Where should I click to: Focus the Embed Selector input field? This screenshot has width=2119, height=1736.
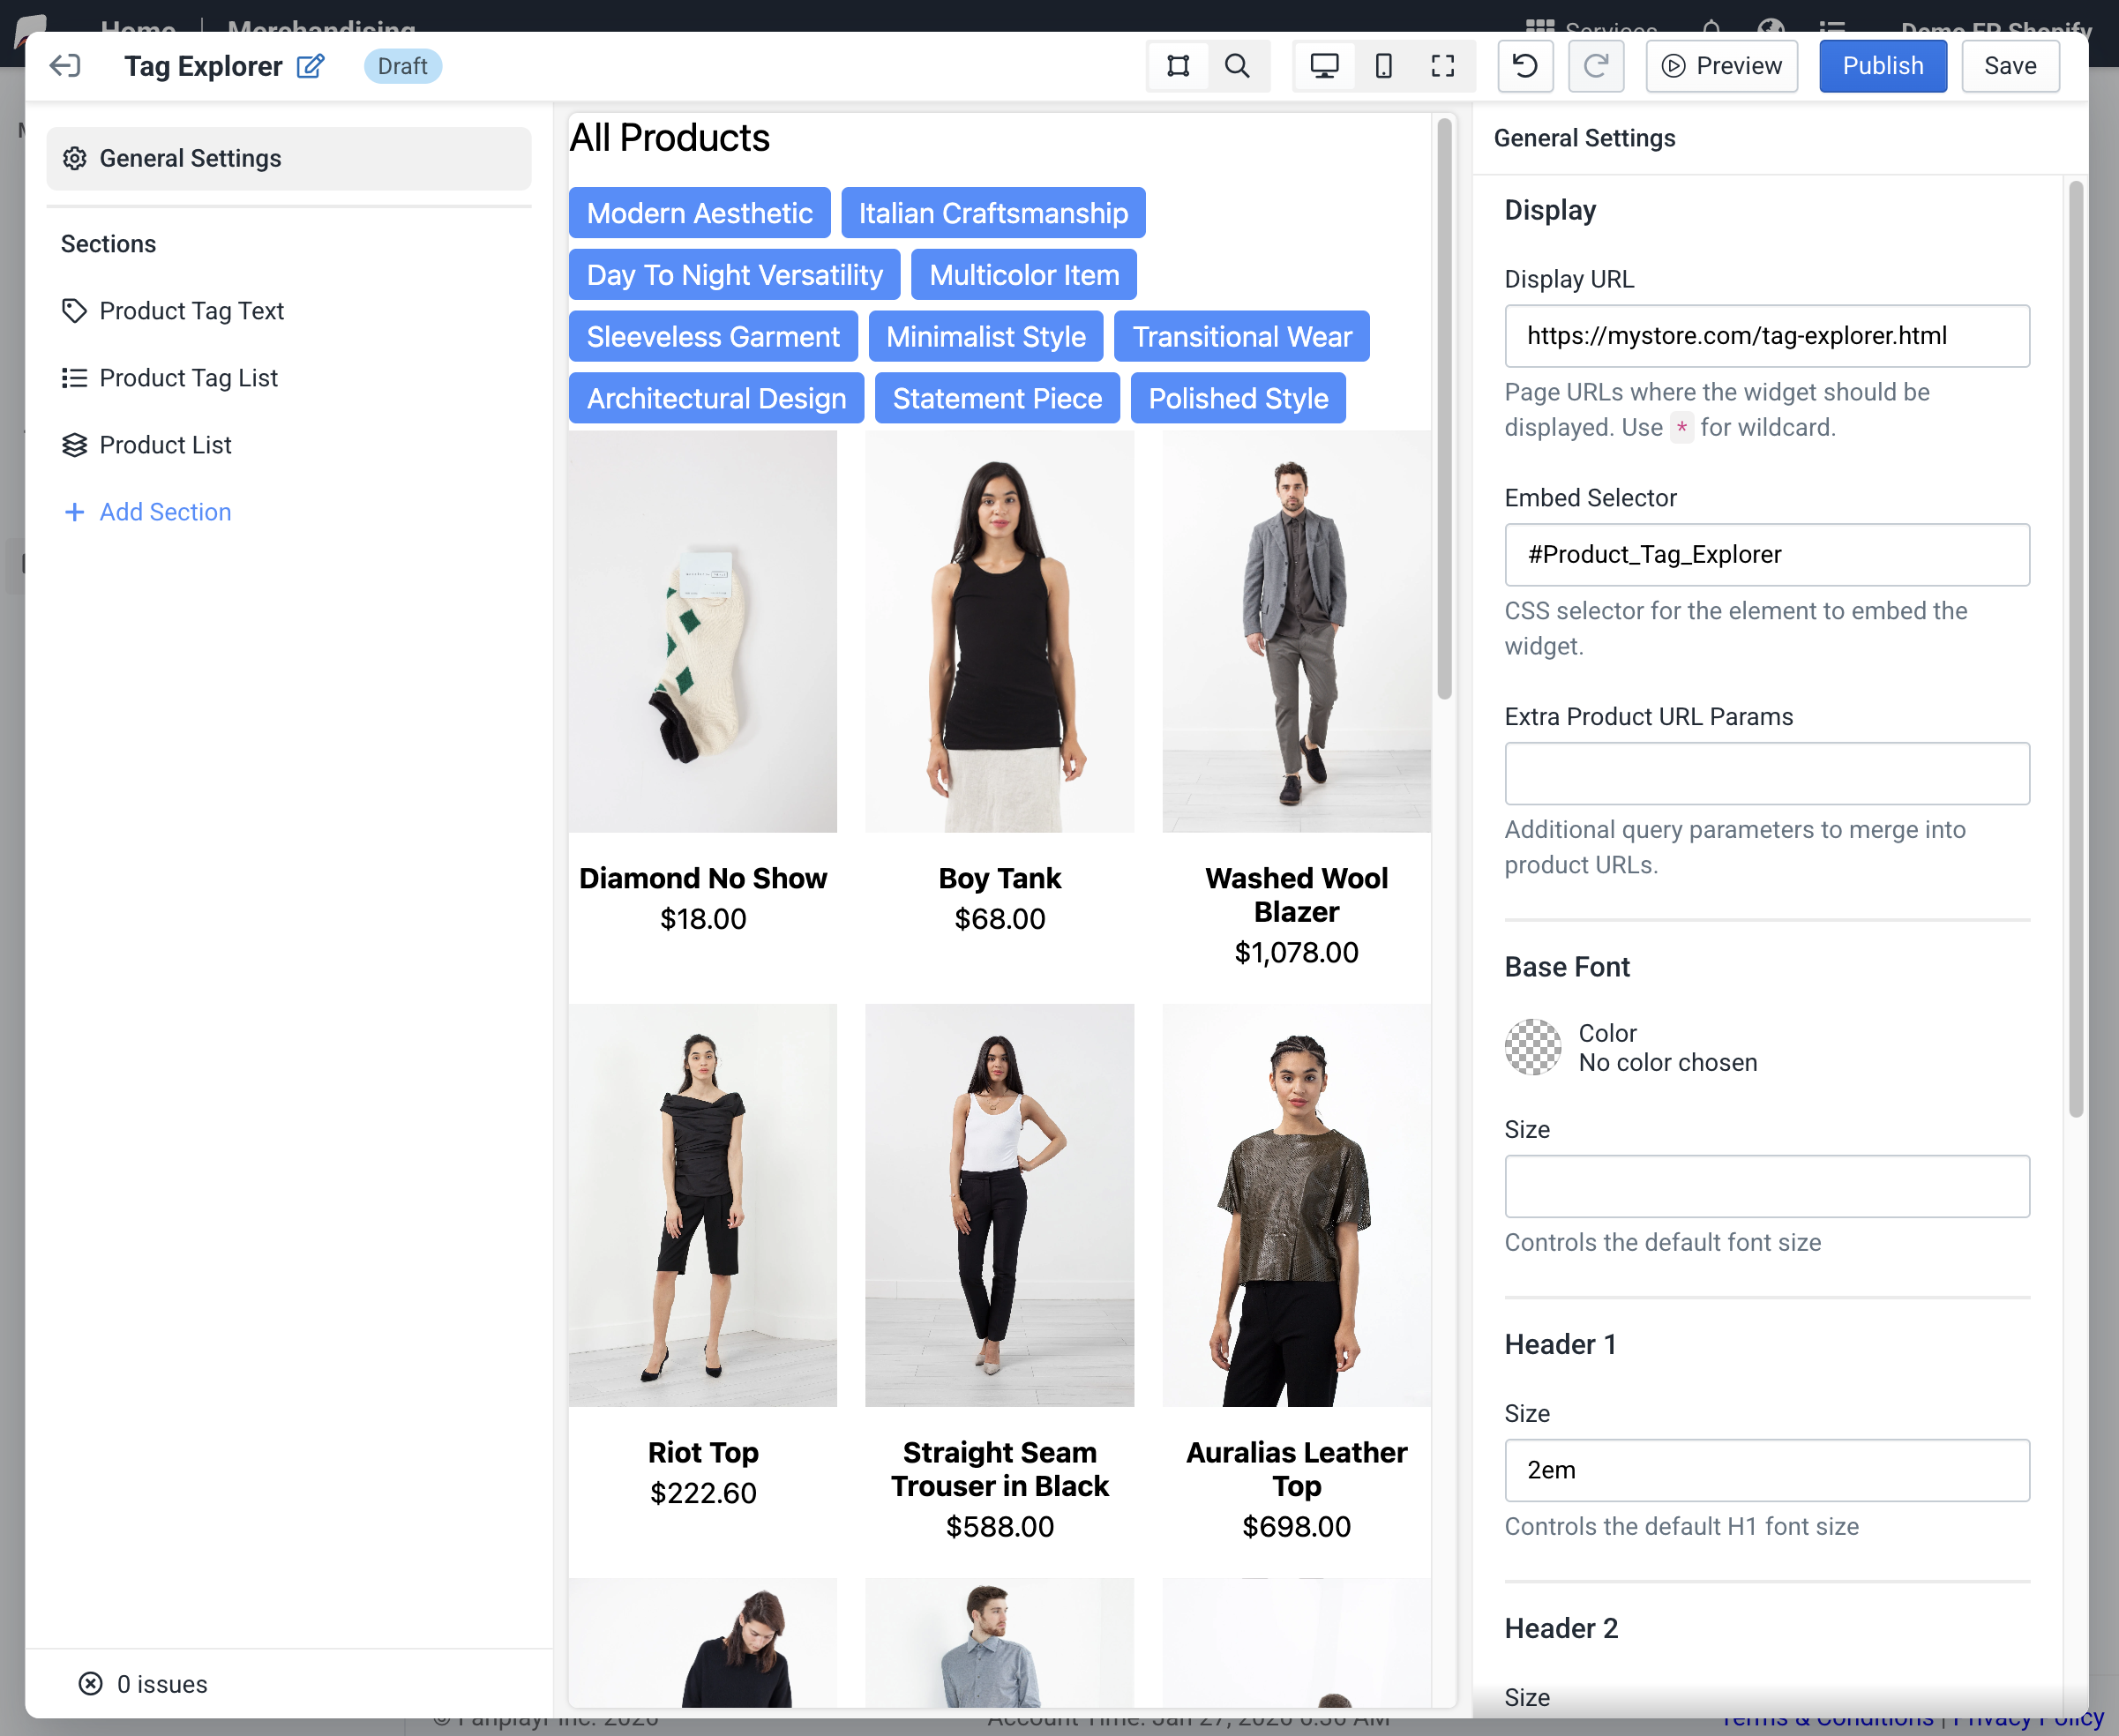pos(1767,555)
